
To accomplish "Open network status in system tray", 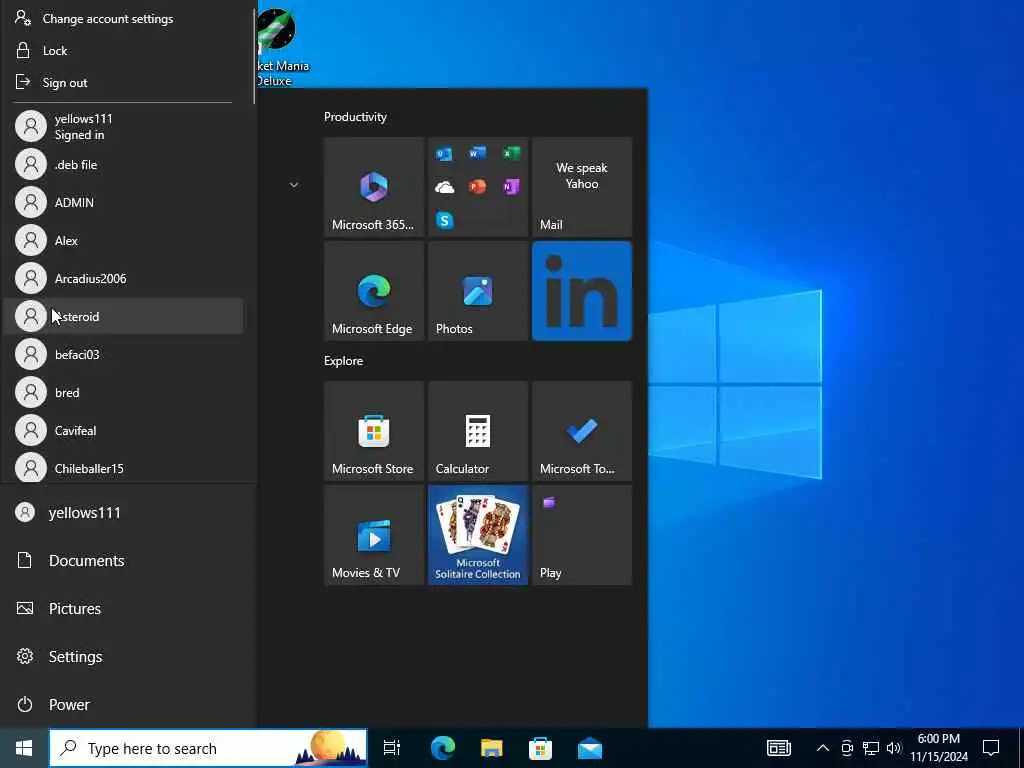I will click(x=871, y=748).
